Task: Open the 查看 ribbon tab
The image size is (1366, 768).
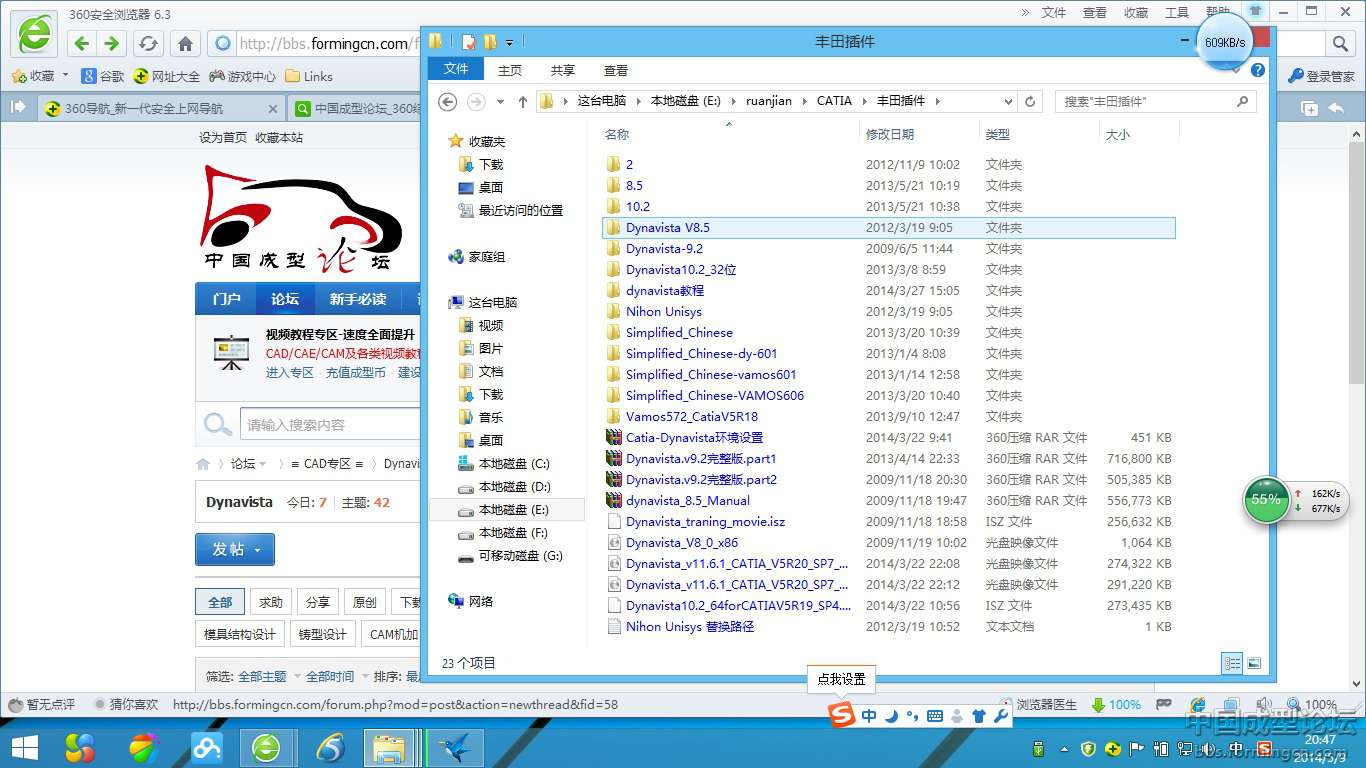Action: [615, 70]
